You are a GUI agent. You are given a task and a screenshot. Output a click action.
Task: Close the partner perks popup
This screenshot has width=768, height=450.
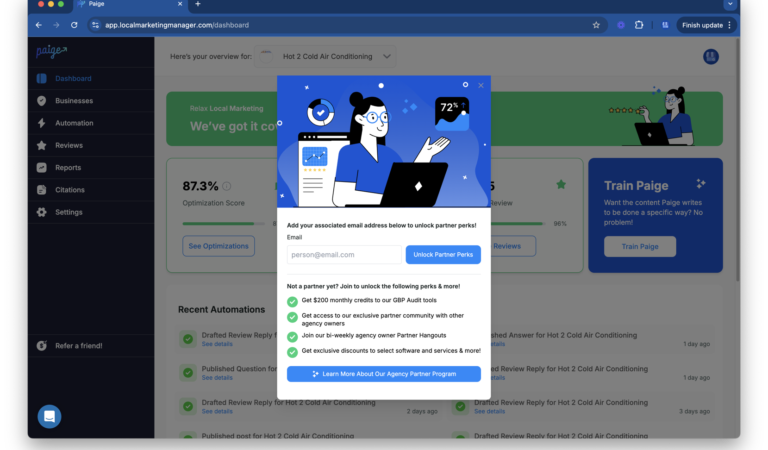pos(481,85)
